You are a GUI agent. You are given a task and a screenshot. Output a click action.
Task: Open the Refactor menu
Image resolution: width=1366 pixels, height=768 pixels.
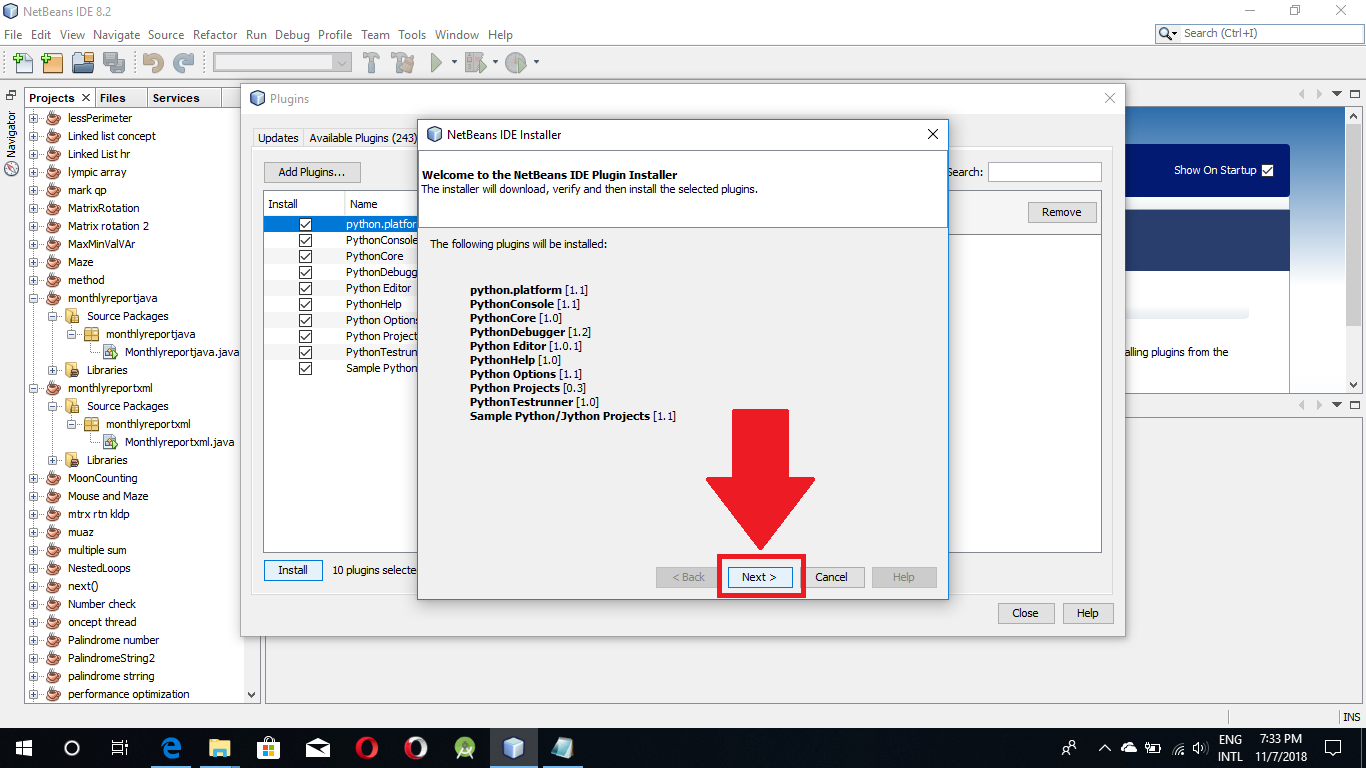(x=215, y=34)
